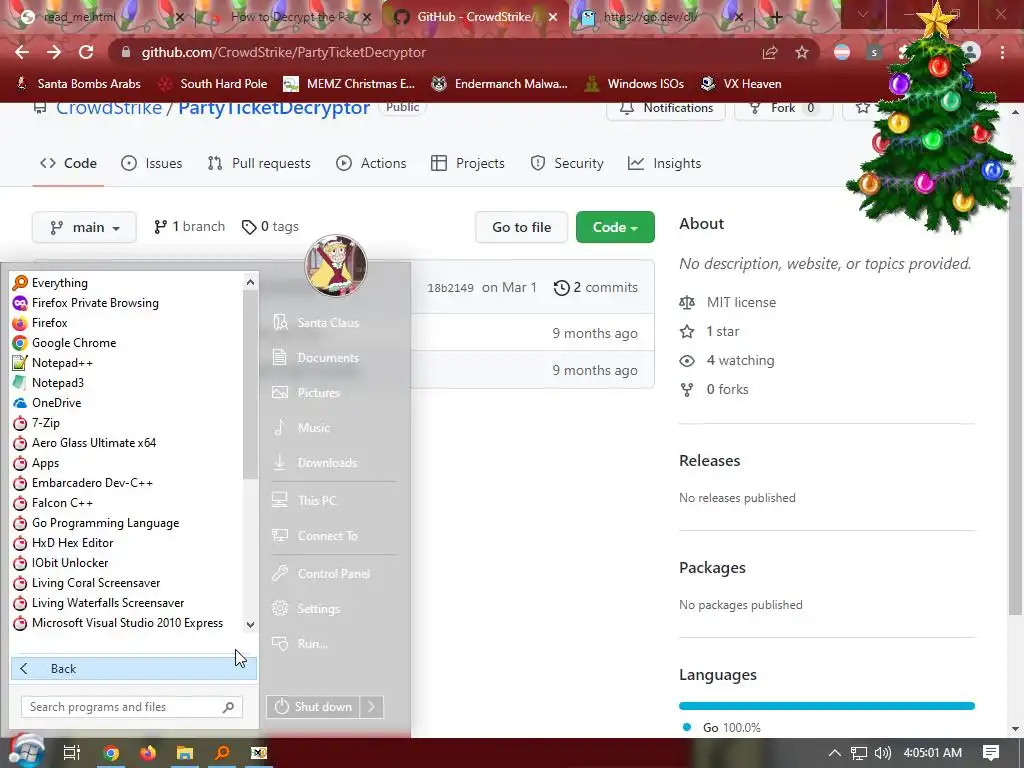Expand shut down options arrow

coord(372,707)
